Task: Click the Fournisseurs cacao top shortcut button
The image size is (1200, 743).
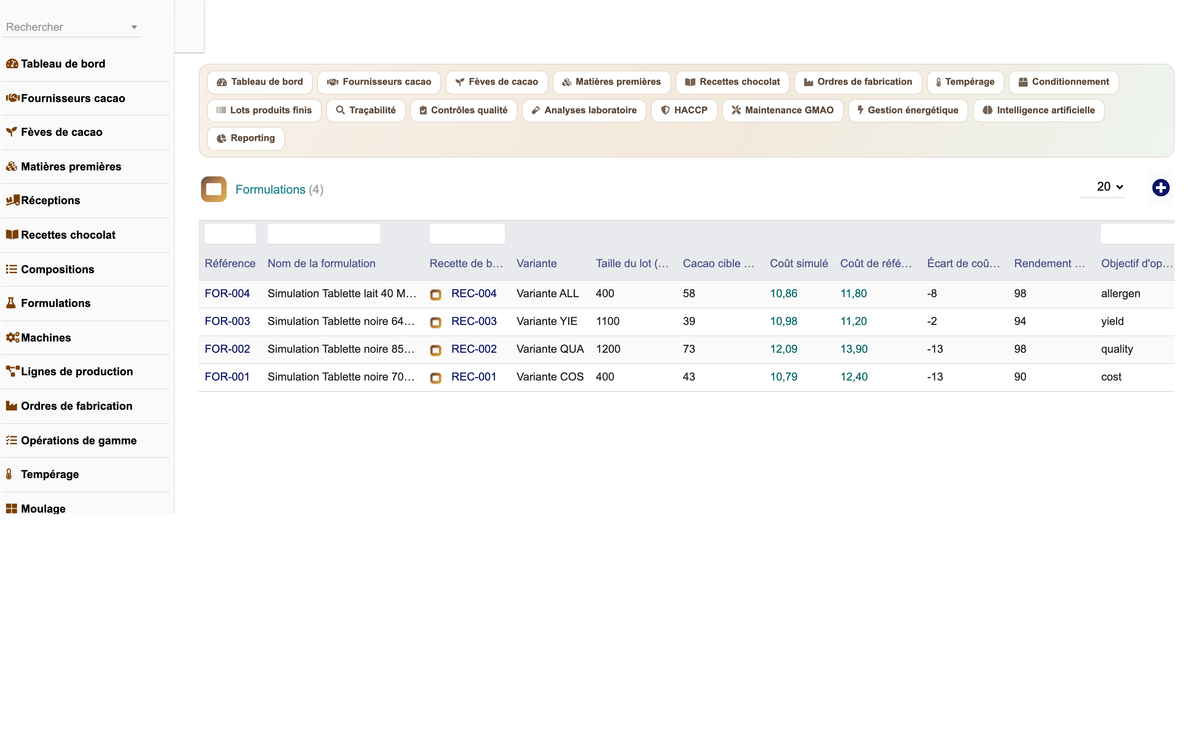Action: tap(379, 82)
